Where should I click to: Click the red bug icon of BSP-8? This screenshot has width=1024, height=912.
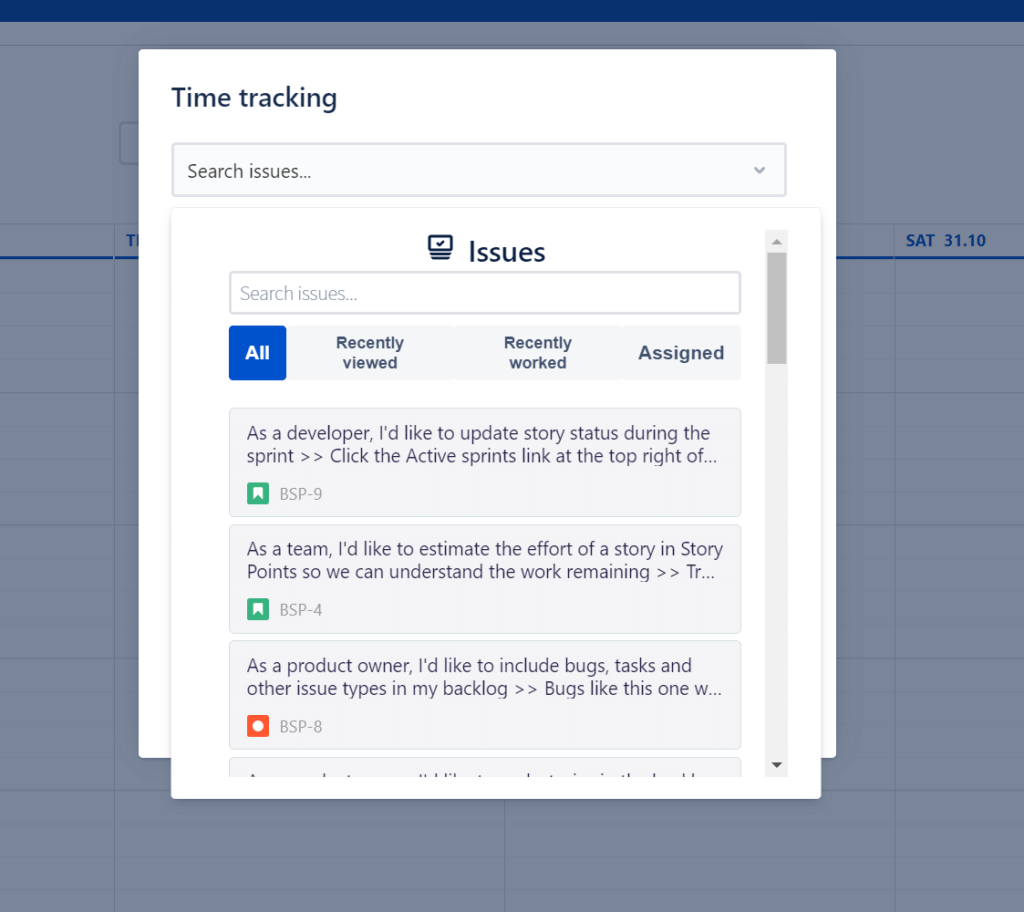(258, 726)
